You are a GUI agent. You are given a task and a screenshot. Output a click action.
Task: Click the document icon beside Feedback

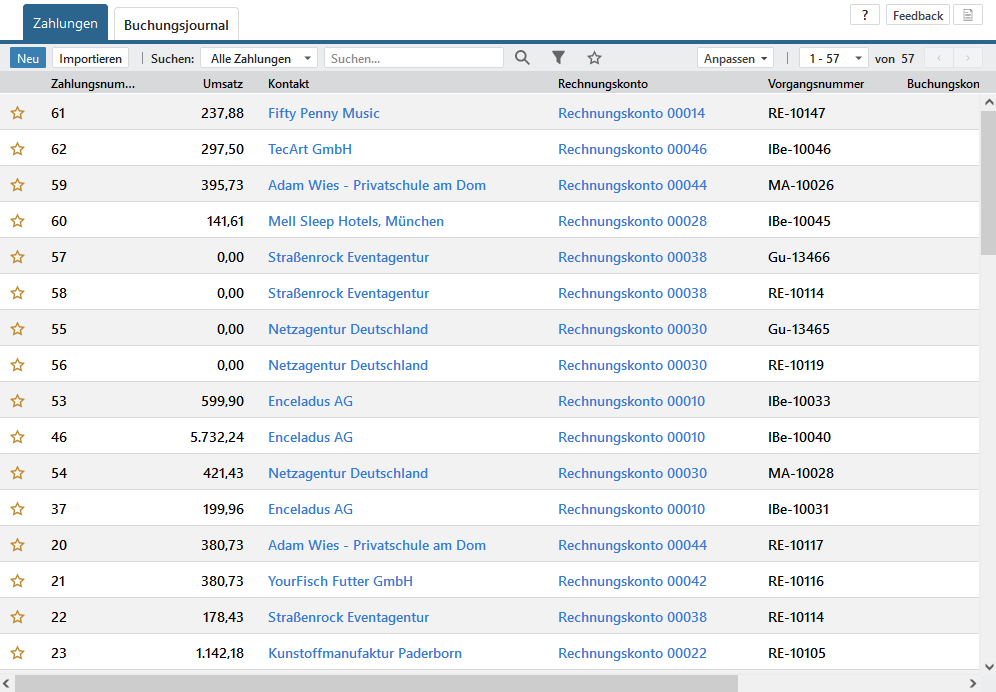967,15
